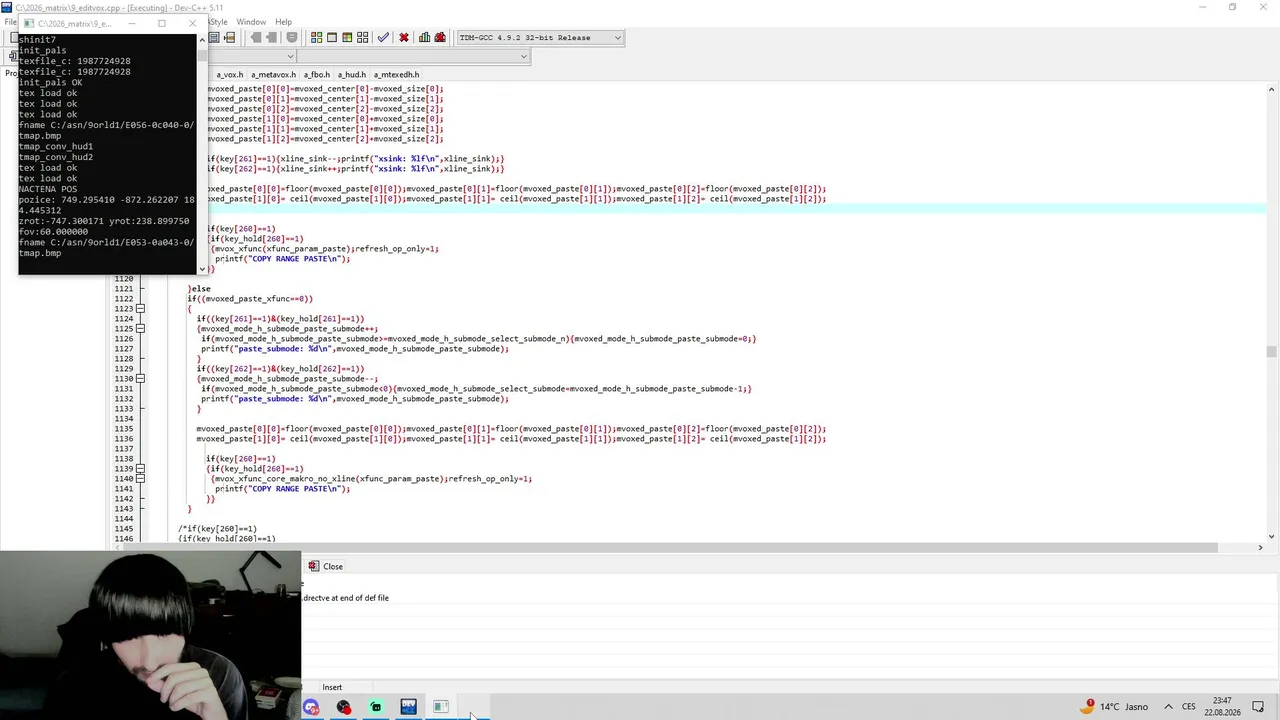The height and width of the screenshot is (720, 1280).
Task: Collapse the code fold at line 1140
Action: point(140,479)
